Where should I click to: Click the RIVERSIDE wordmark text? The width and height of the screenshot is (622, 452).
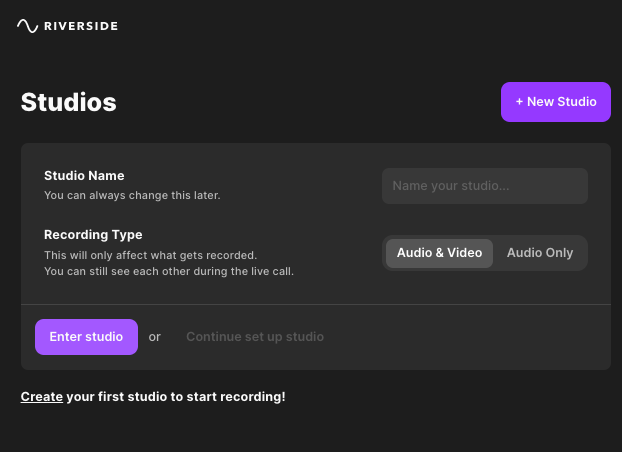[x=81, y=26]
